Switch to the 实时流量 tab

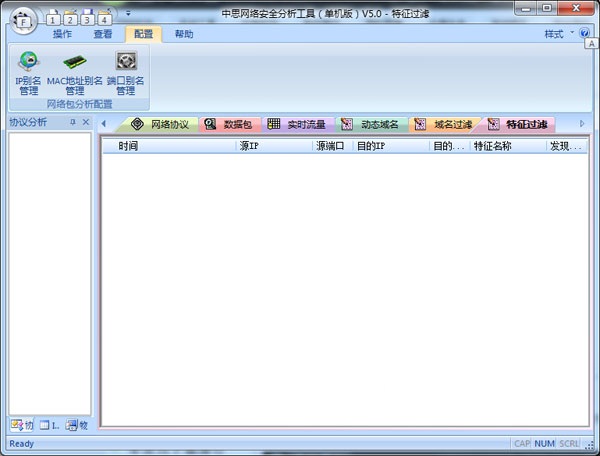(x=297, y=124)
